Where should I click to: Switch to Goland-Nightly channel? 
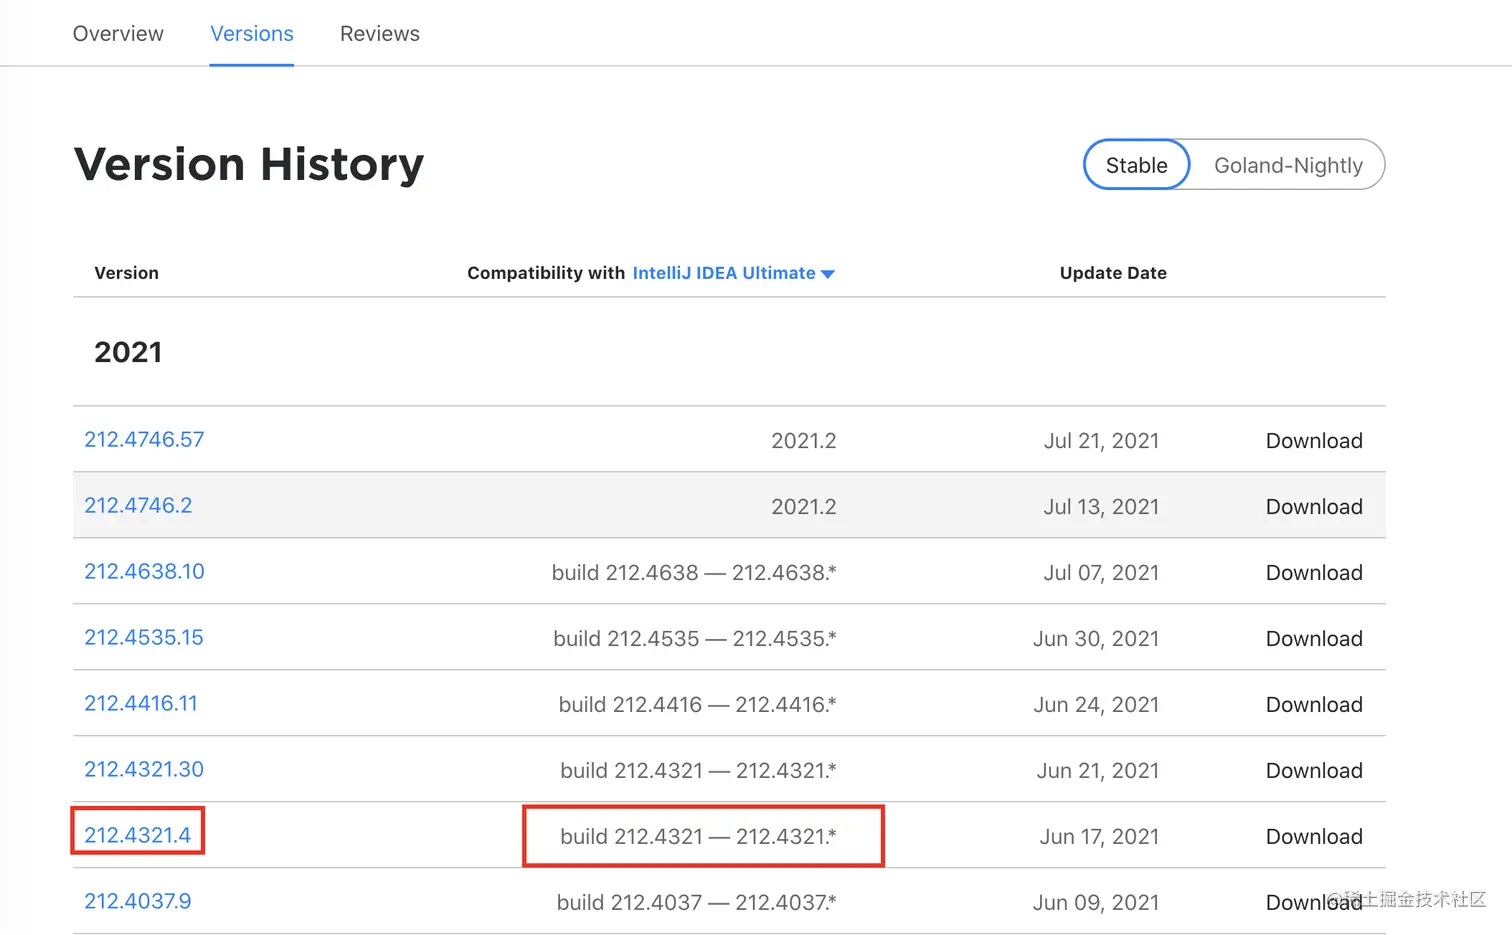[1288, 165]
